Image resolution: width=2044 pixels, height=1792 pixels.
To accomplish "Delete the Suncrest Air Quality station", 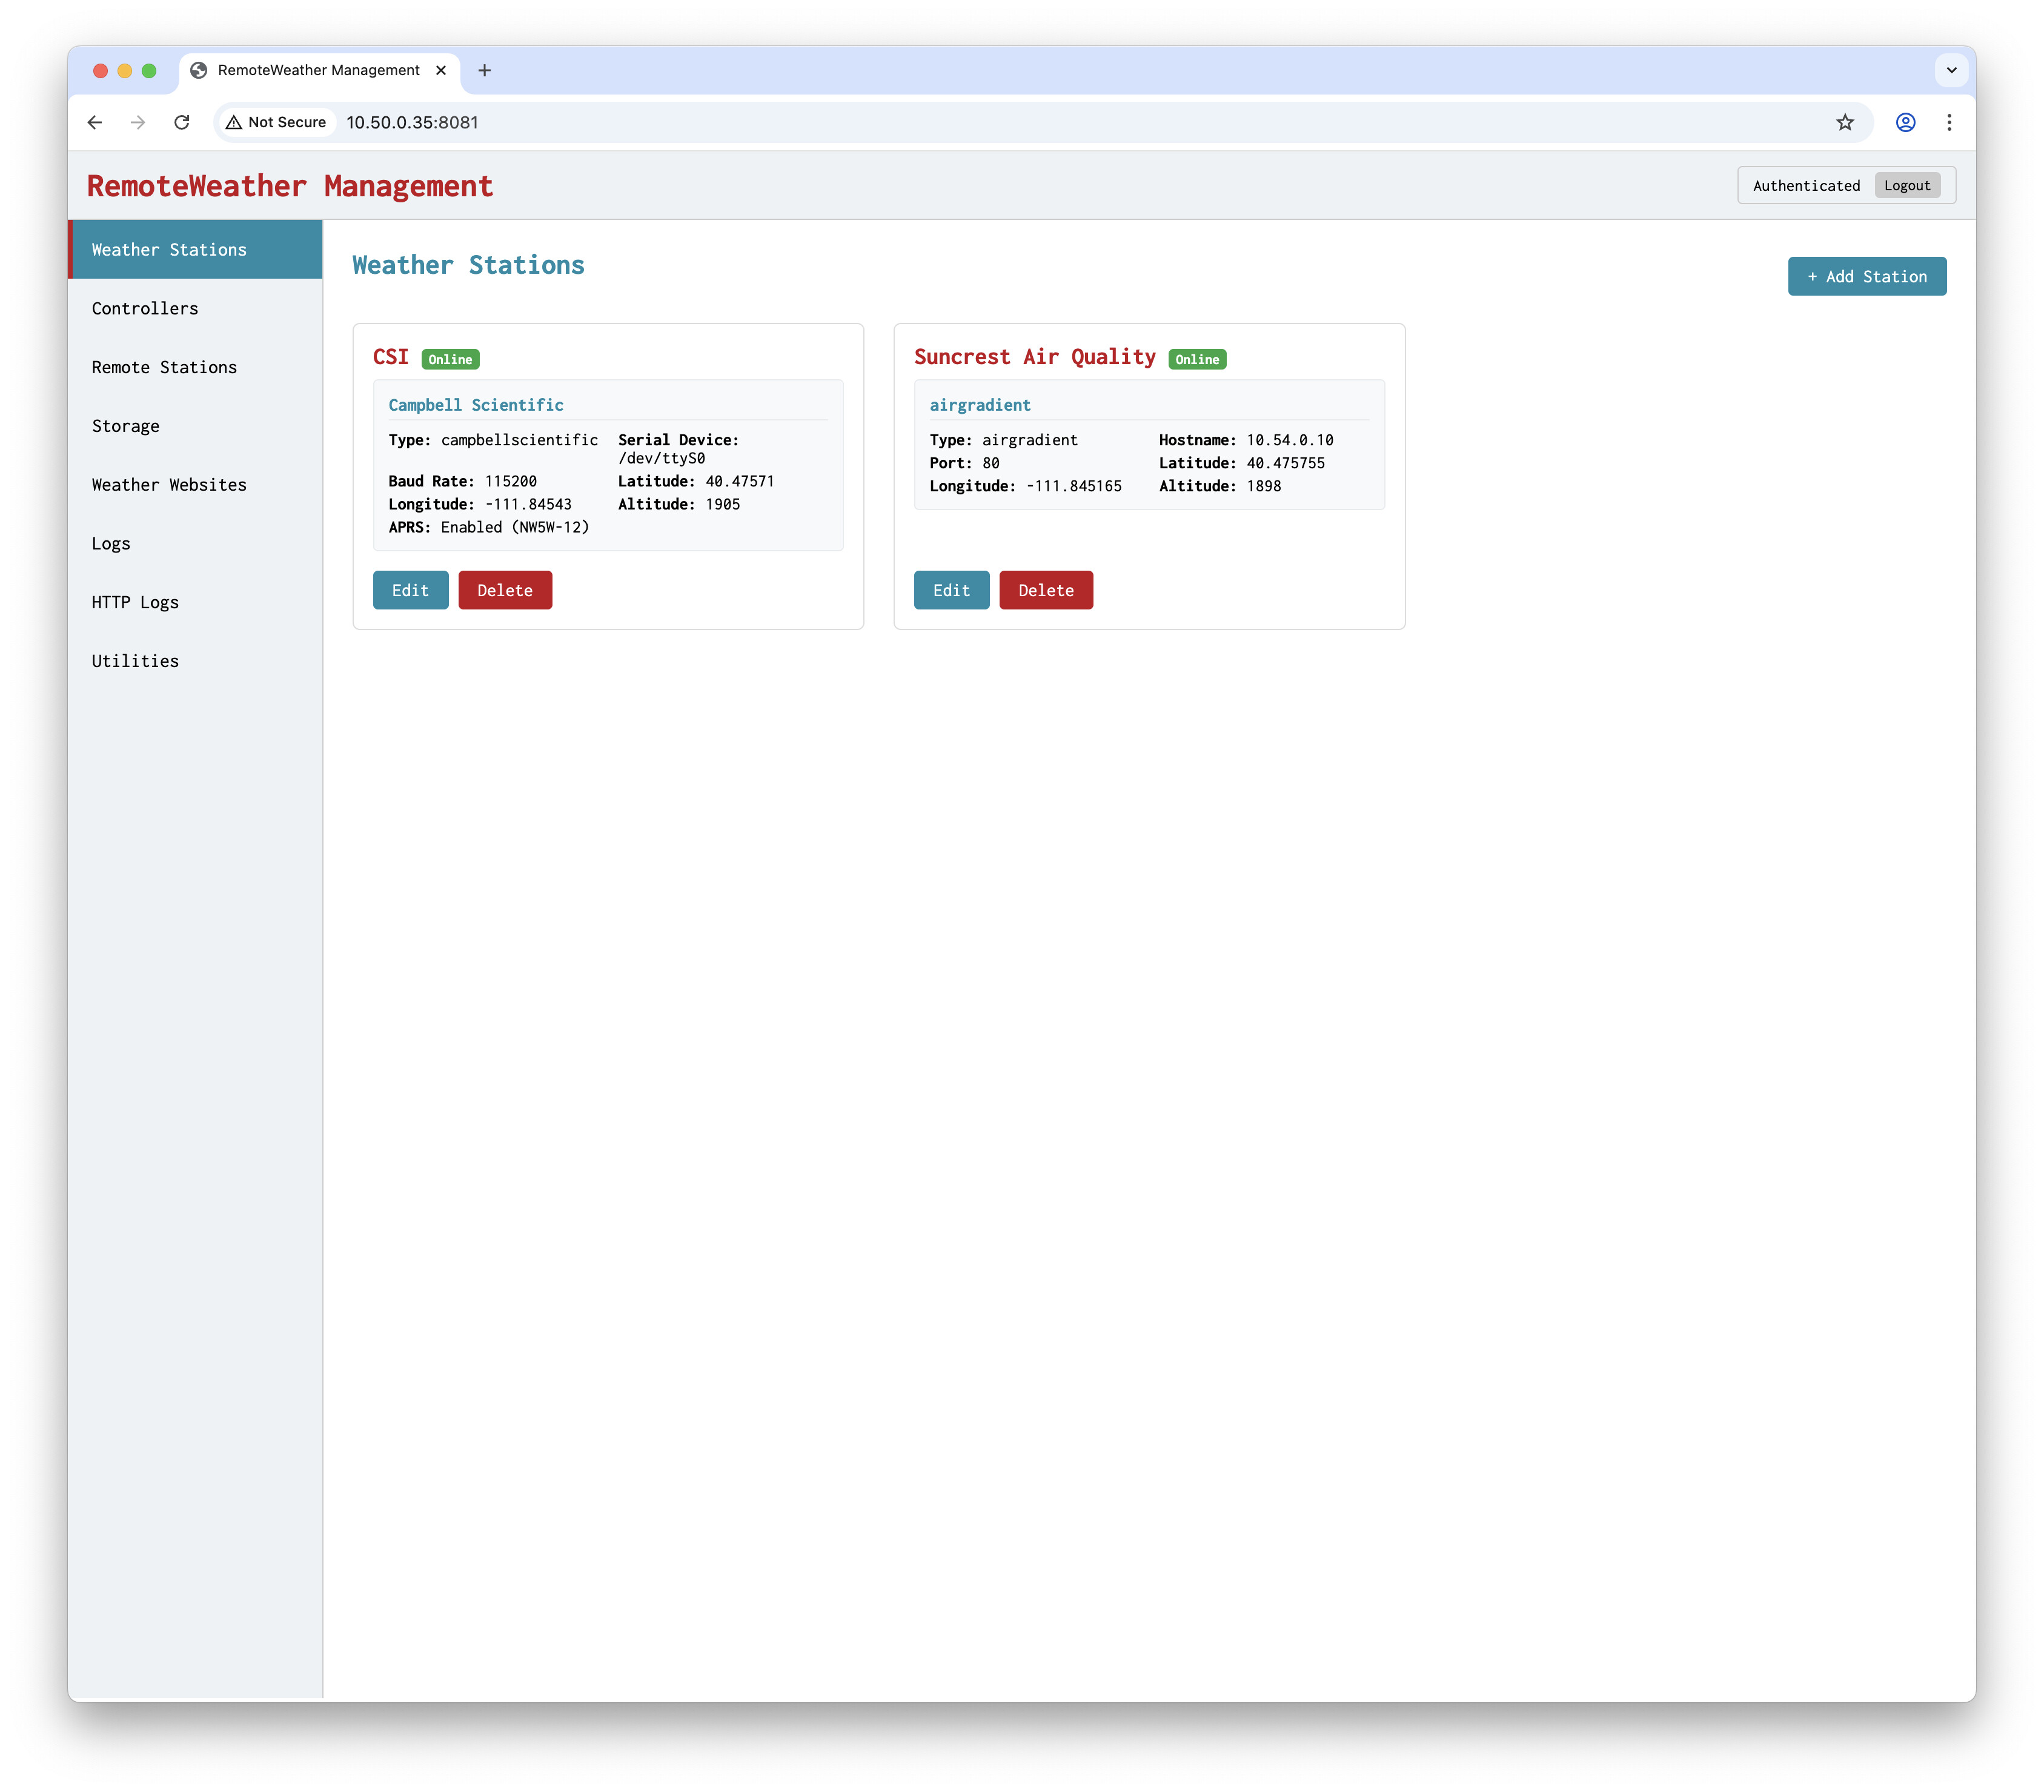I will (x=1045, y=590).
